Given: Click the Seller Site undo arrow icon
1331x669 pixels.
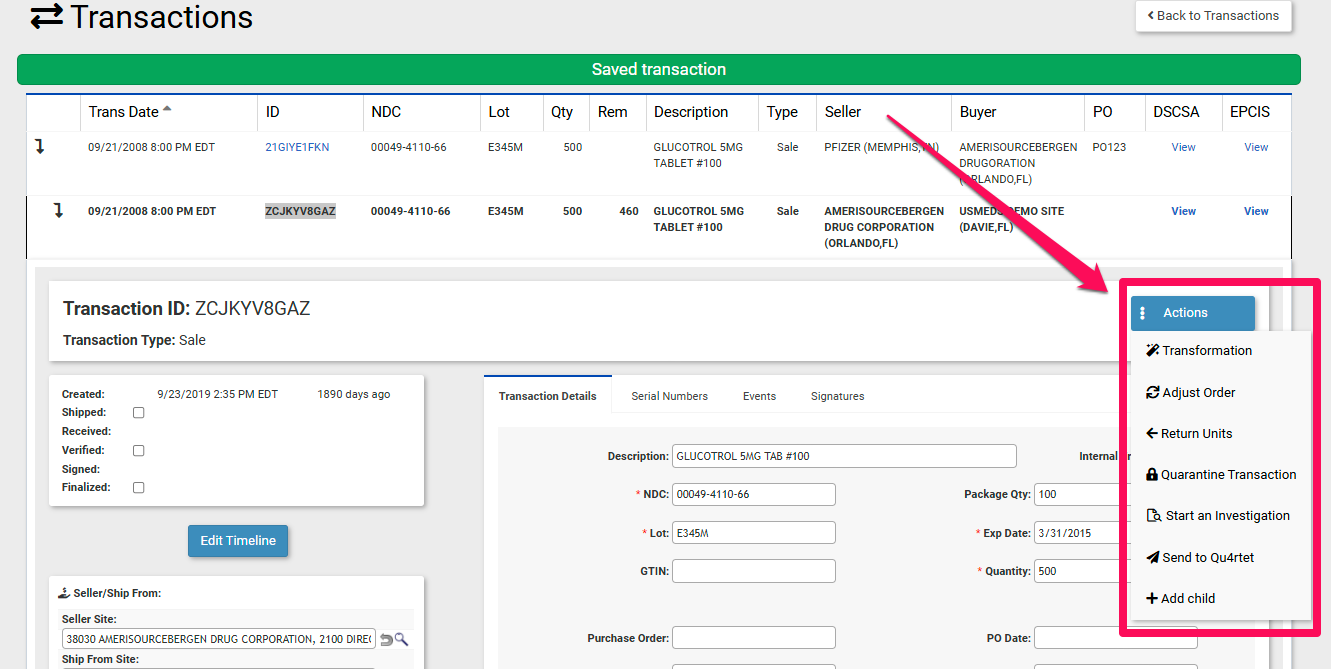Looking at the screenshot, I should 386,639.
